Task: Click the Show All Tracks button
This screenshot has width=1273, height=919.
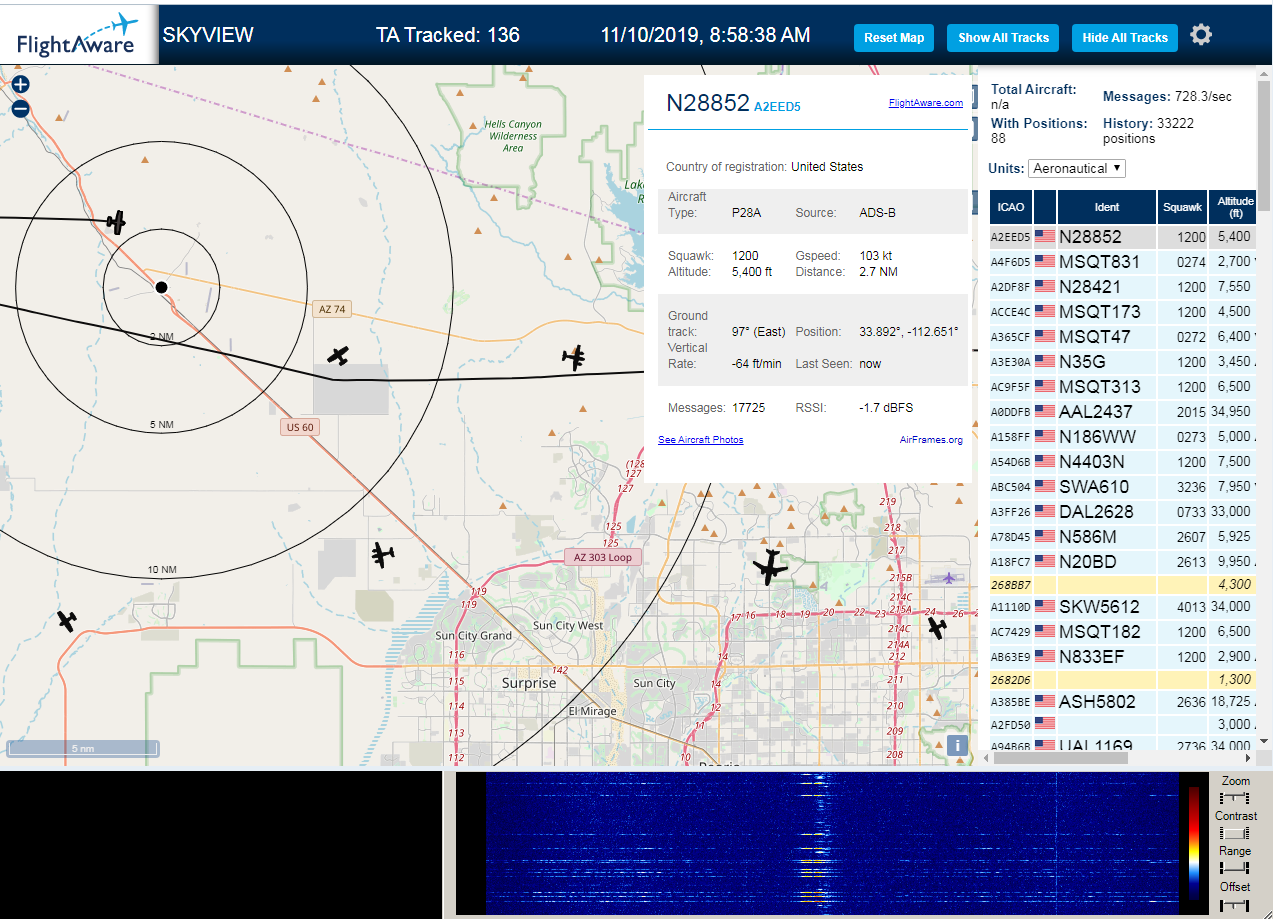Action: (x=1003, y=38)
